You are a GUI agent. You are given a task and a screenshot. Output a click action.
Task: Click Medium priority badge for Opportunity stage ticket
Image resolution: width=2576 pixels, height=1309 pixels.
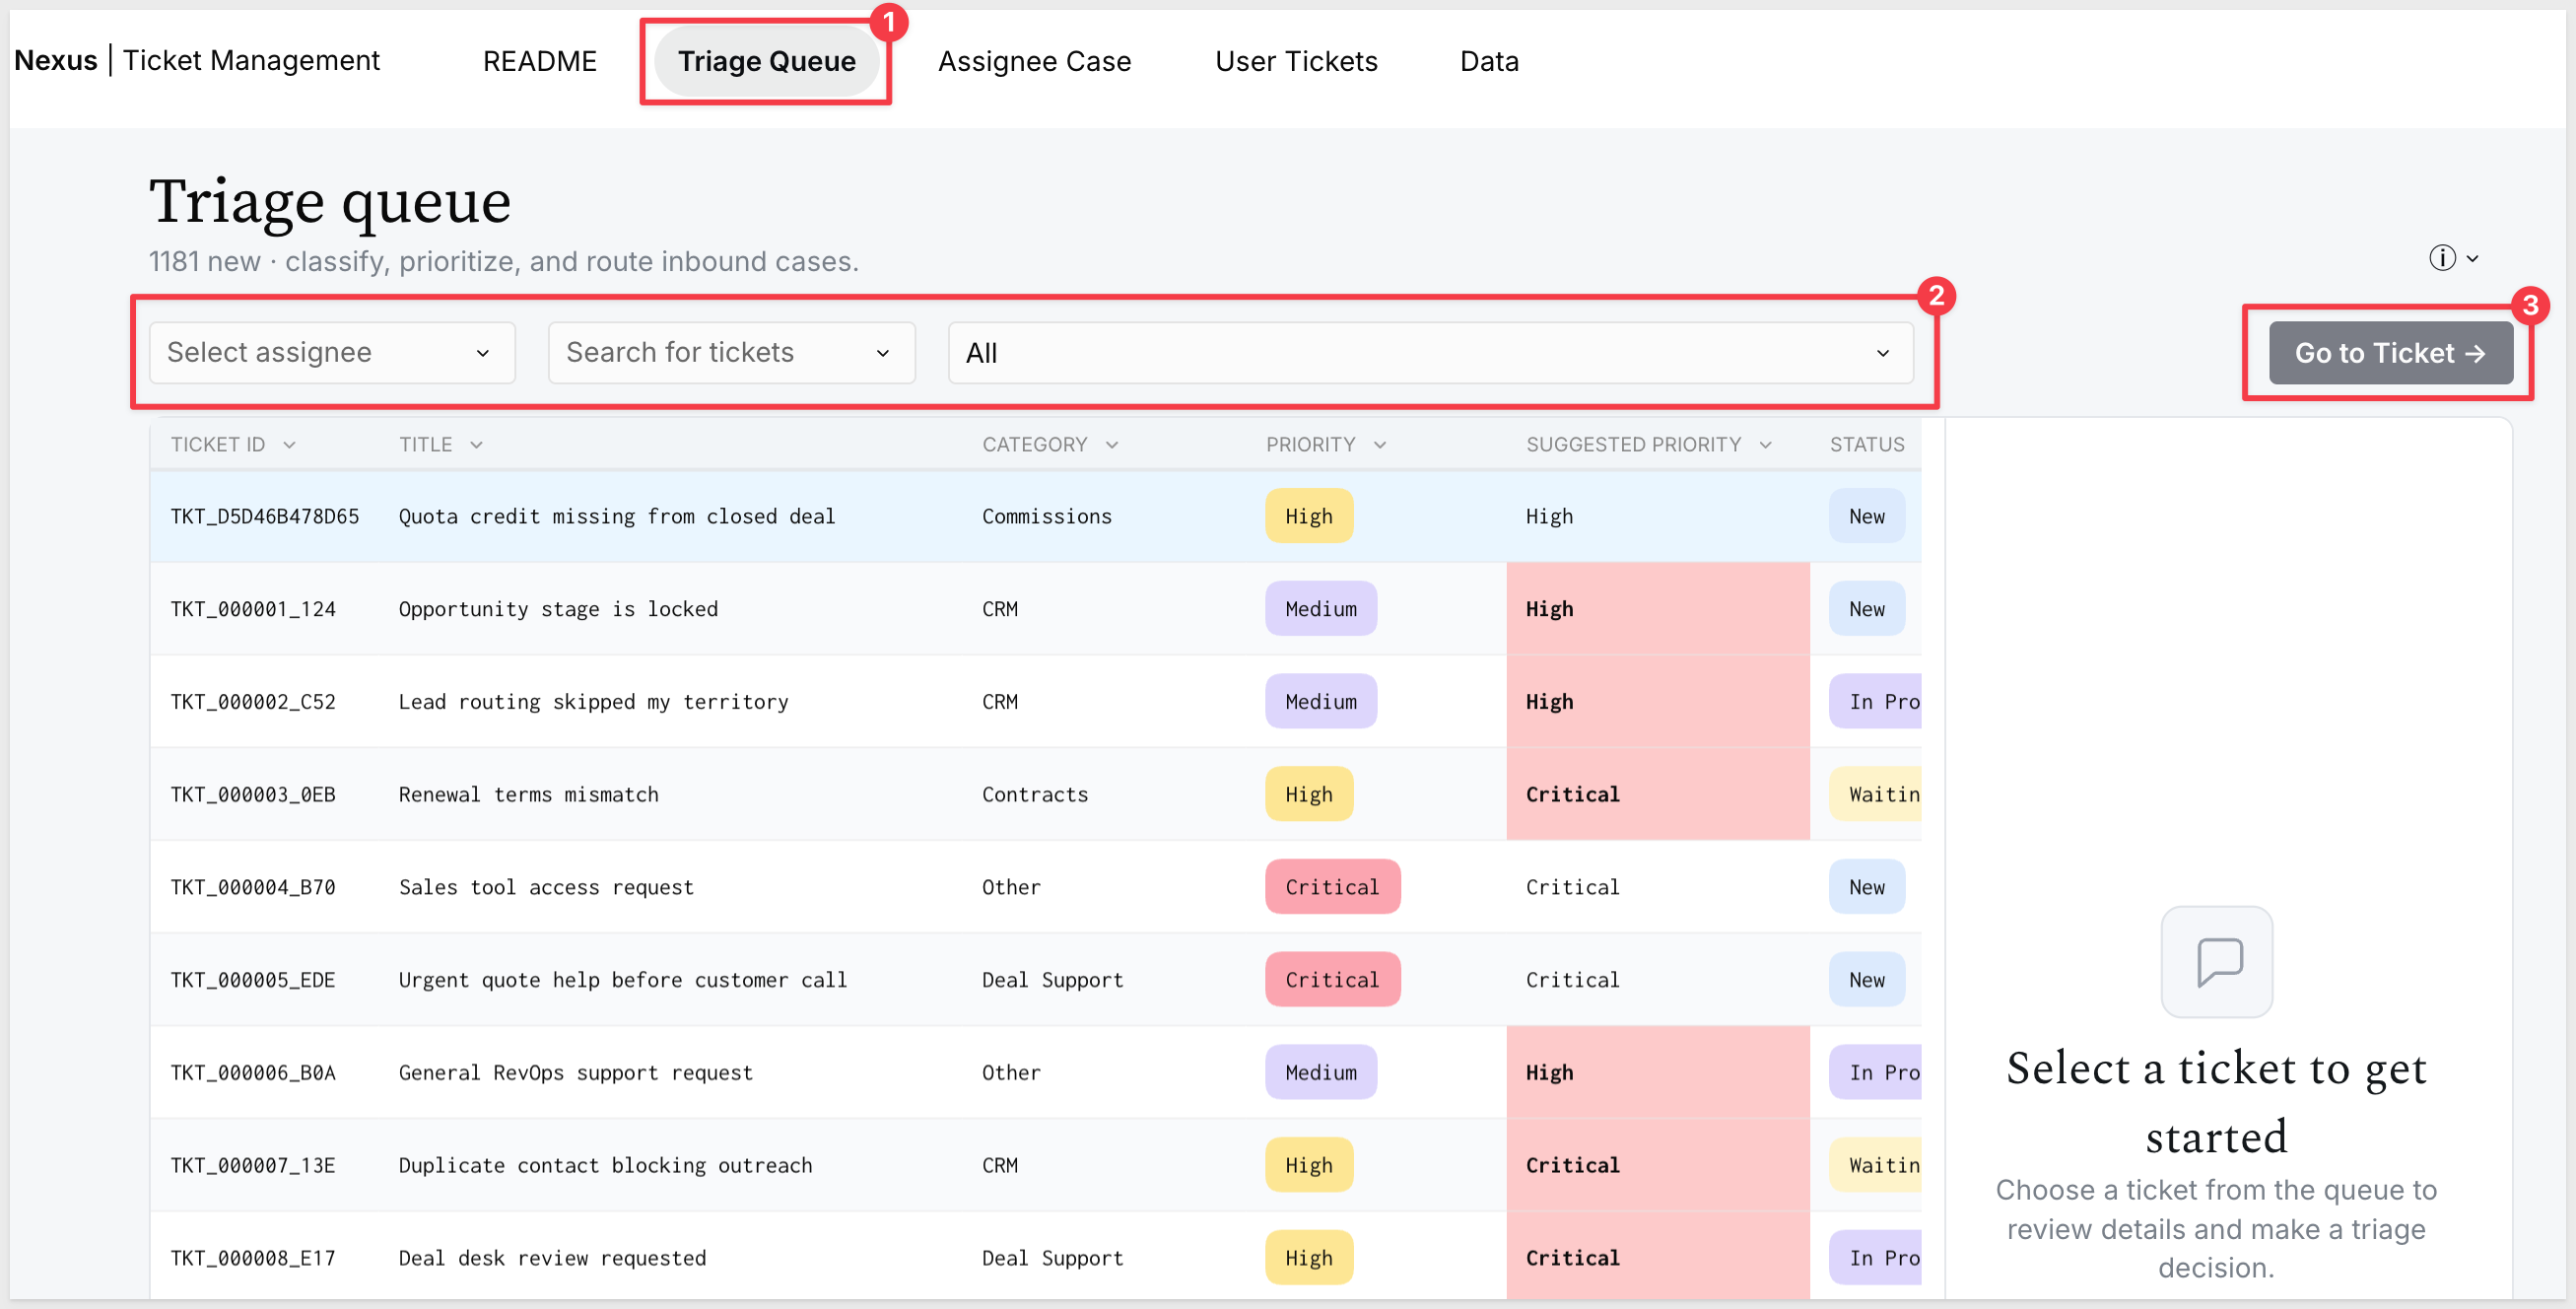[1321, 609]
